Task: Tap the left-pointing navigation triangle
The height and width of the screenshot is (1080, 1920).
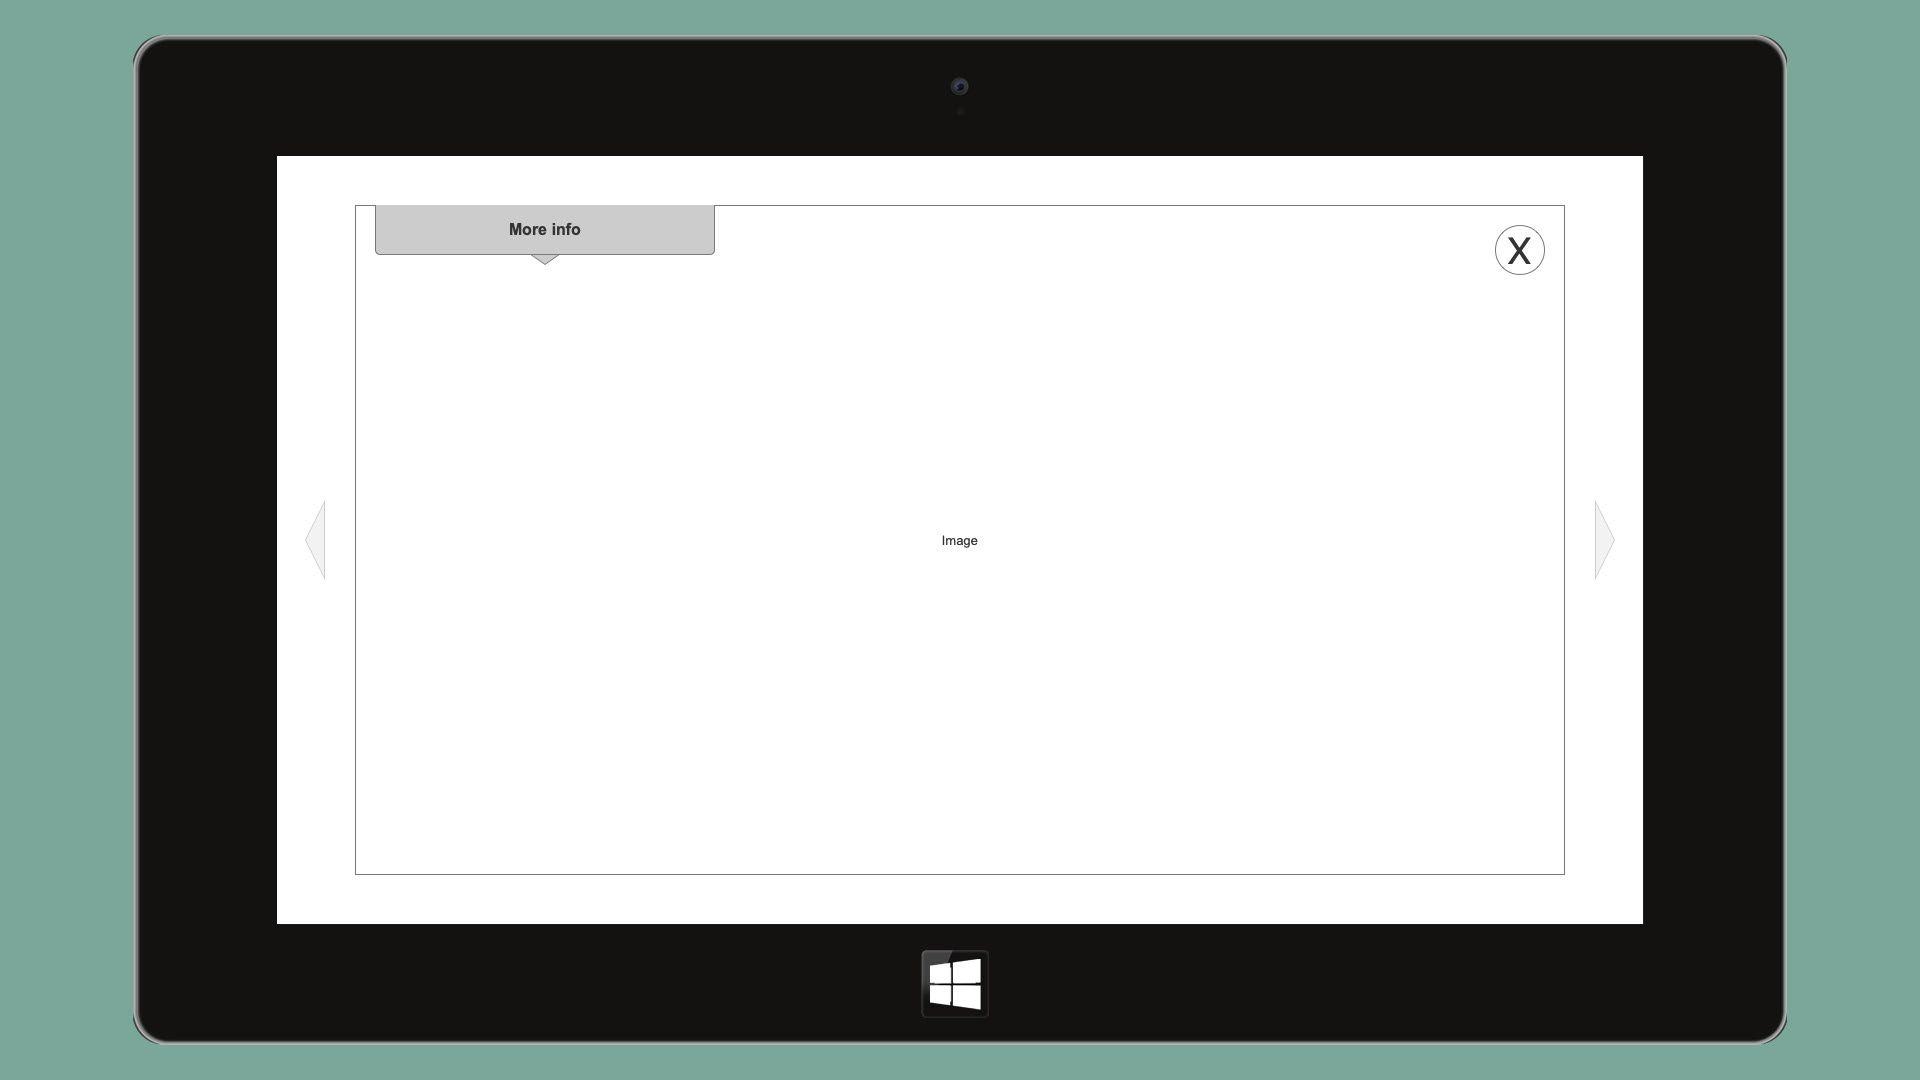Action: coord(317,540)
